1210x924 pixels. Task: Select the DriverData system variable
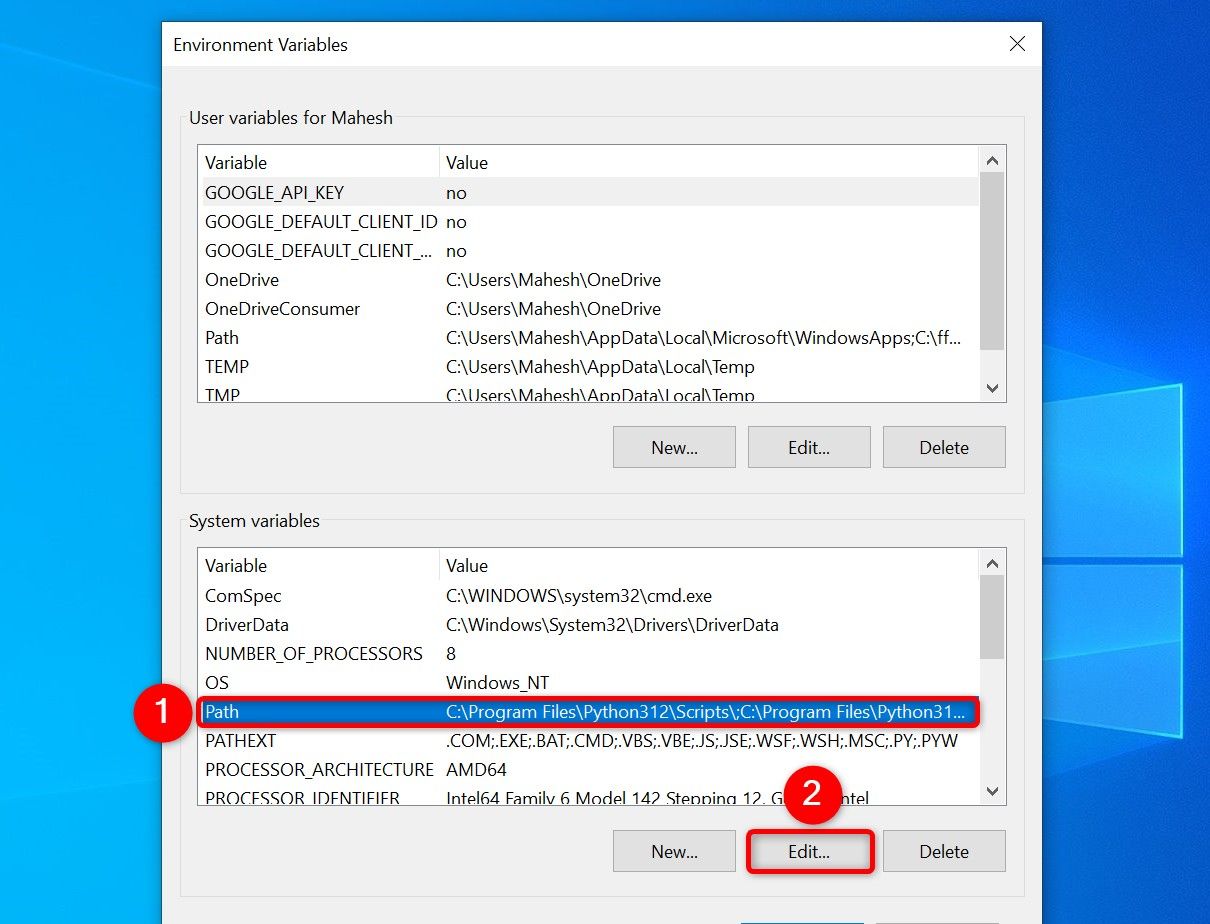(x=589, y=625)
